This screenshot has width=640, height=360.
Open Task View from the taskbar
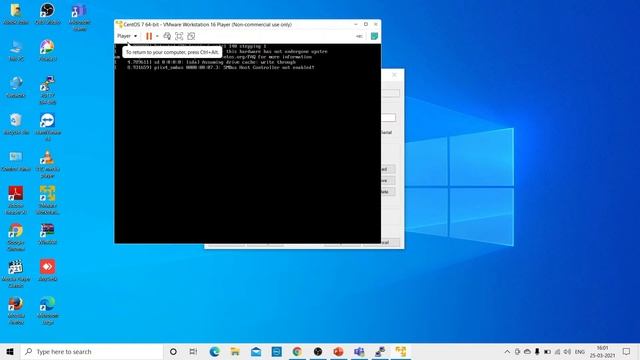tap(193, 351)
